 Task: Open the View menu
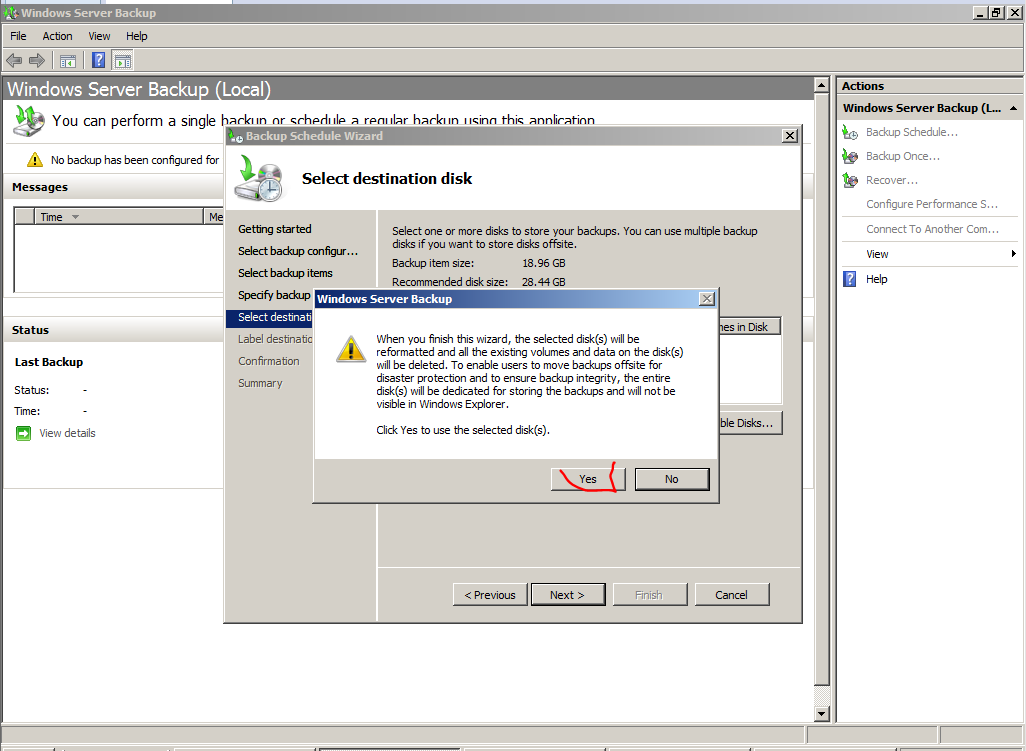pyautogui.click(x=99, y=36)
